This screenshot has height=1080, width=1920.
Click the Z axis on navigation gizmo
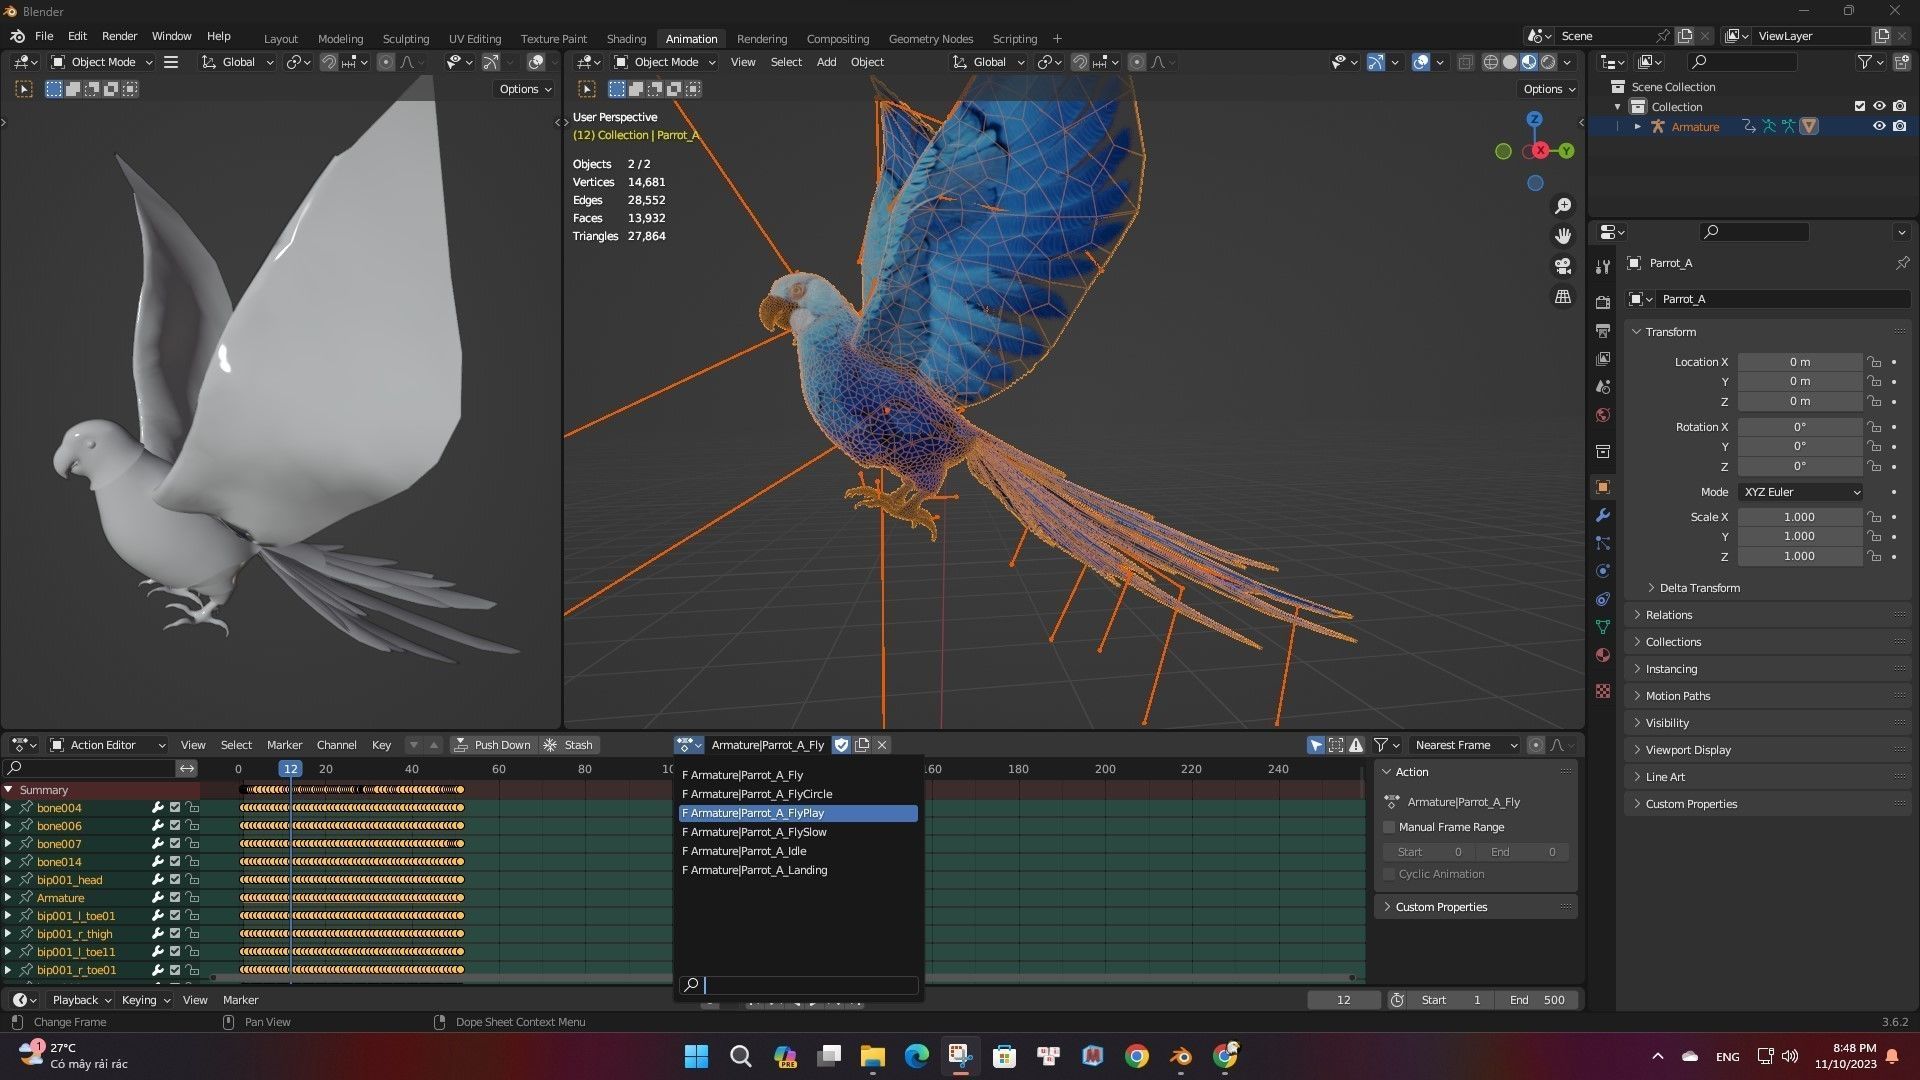[x=1535, y=119]
